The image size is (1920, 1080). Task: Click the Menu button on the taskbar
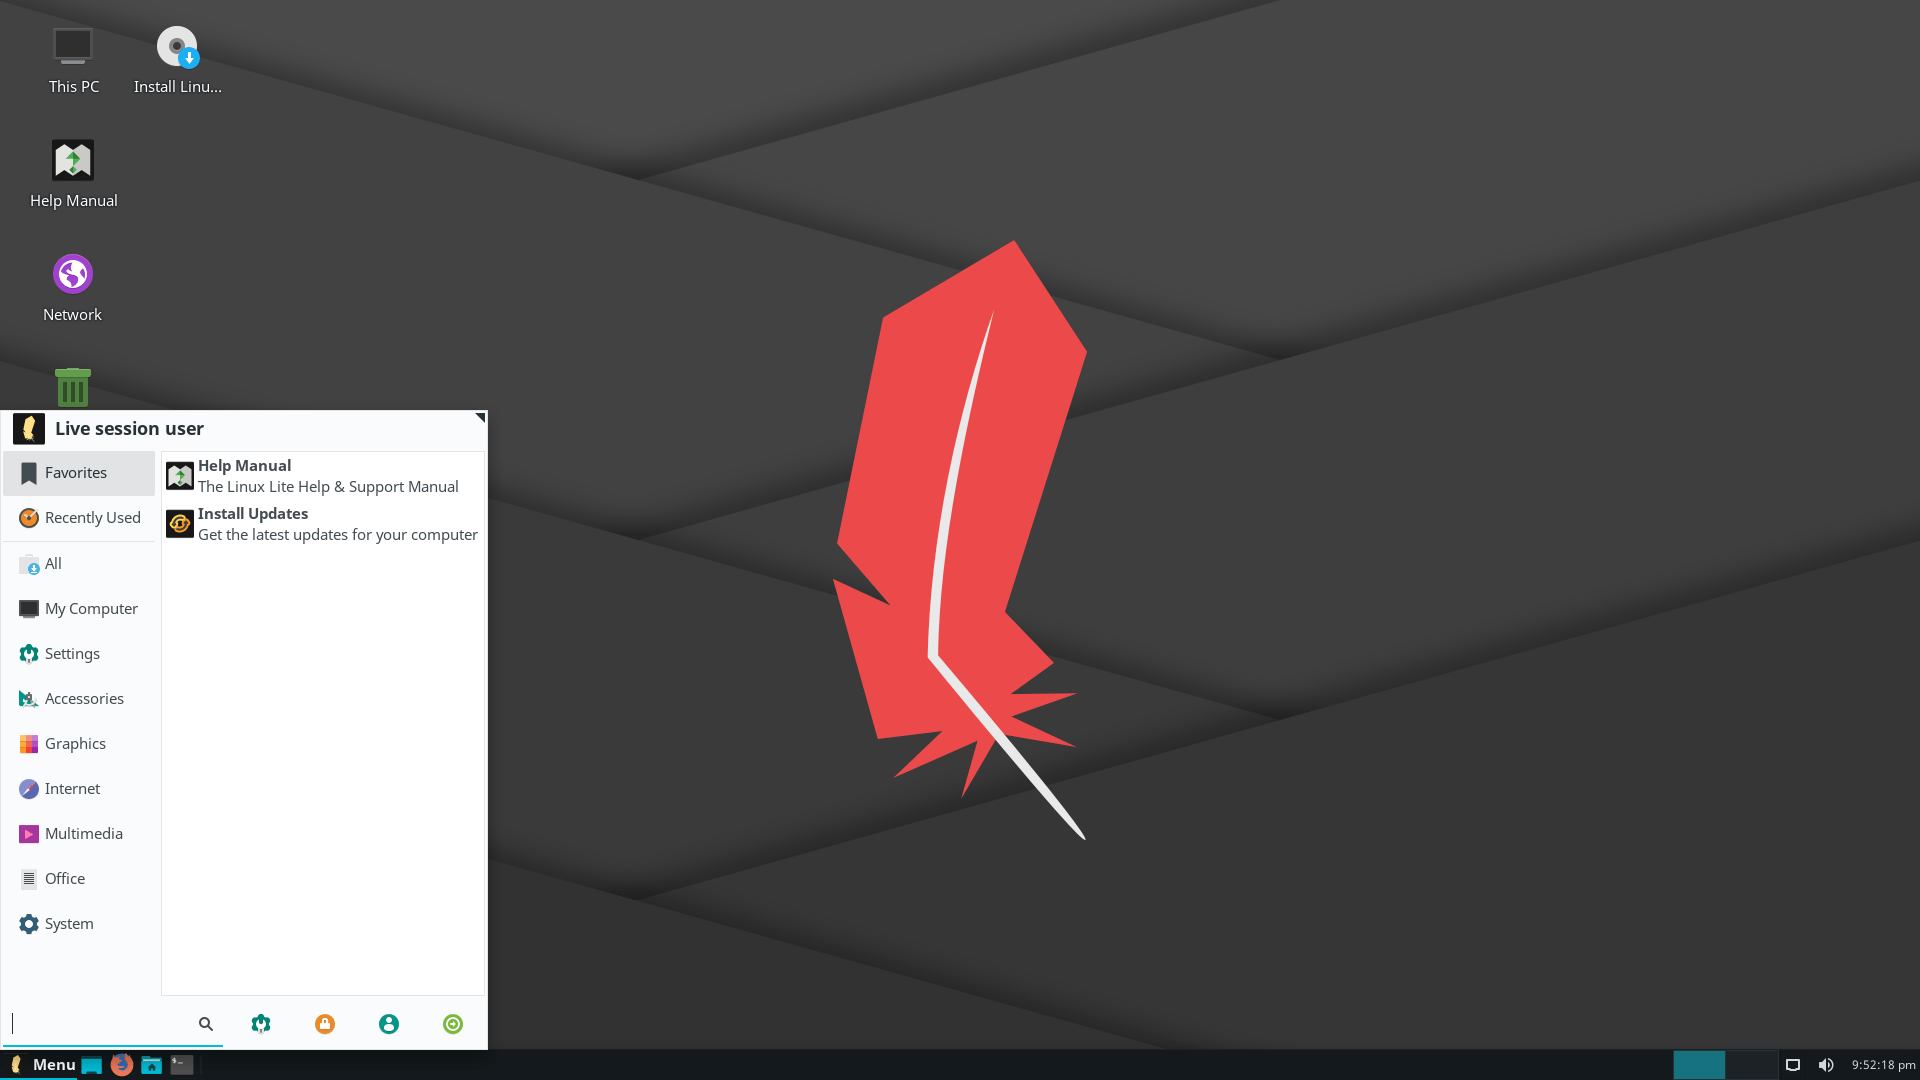click(42, 1065)
